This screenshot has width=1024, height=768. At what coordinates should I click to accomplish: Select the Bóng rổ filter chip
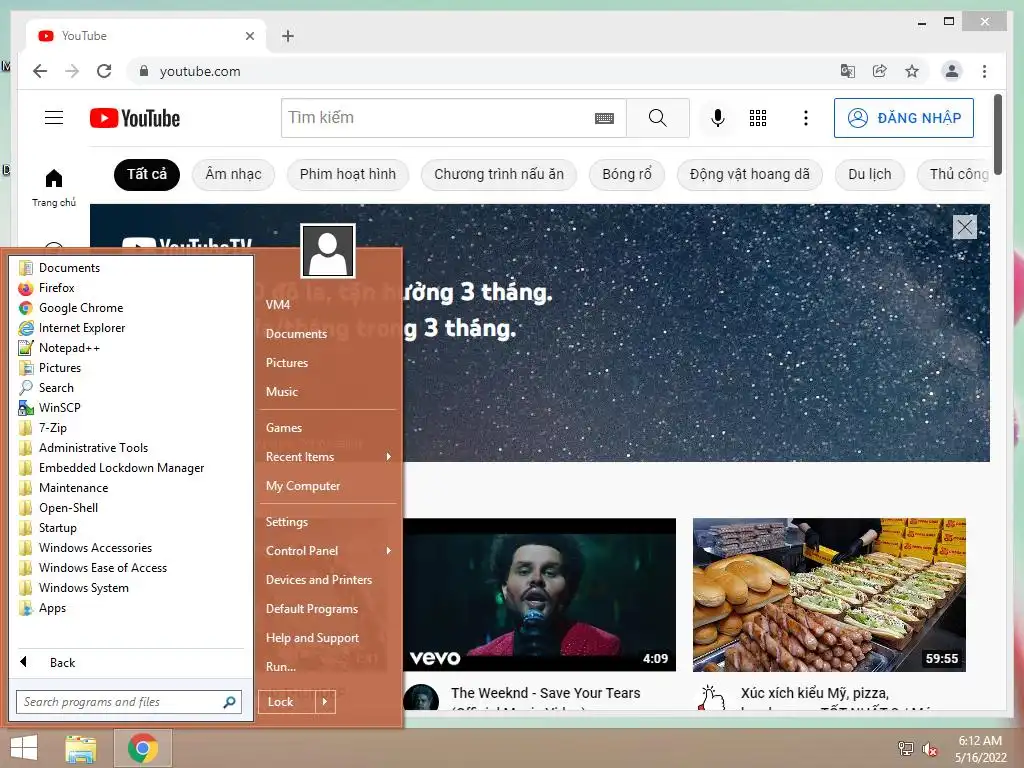(627, 174)
